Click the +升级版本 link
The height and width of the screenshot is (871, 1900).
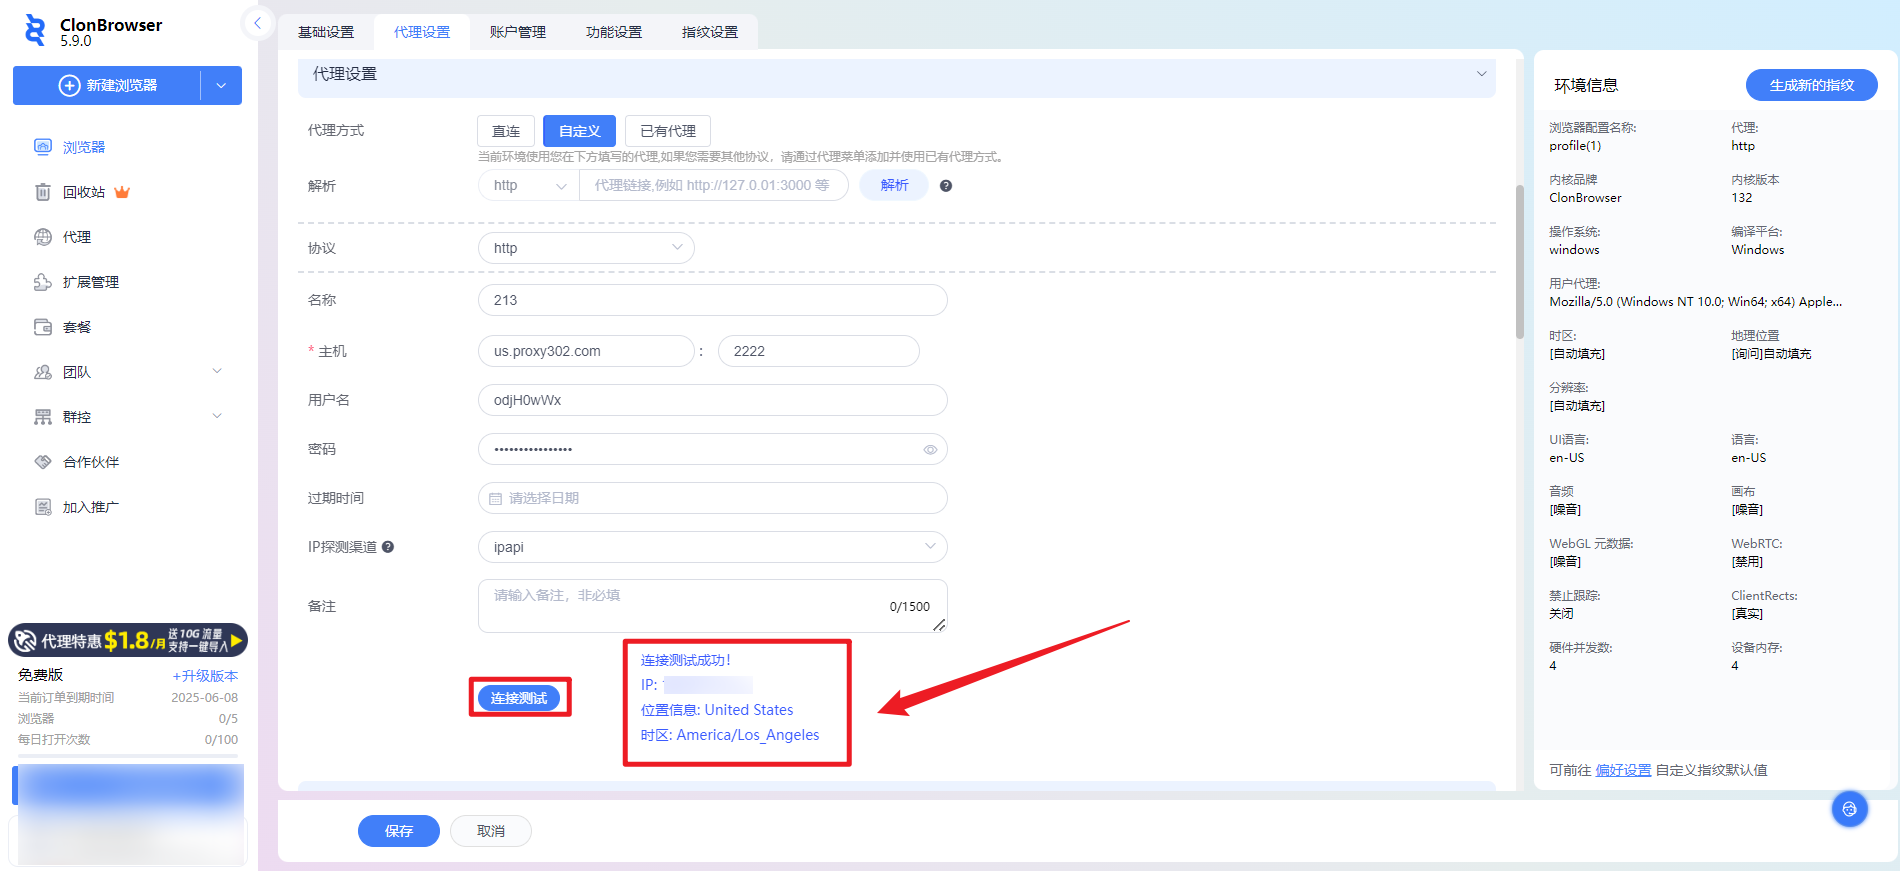205,676
